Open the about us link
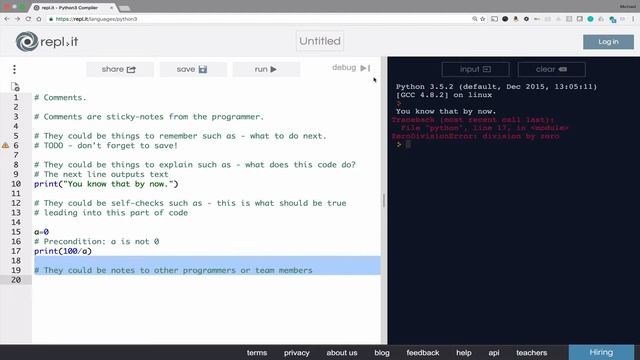Image resolution: width=640 pixels, height=360 pixels. click(342, 353)
